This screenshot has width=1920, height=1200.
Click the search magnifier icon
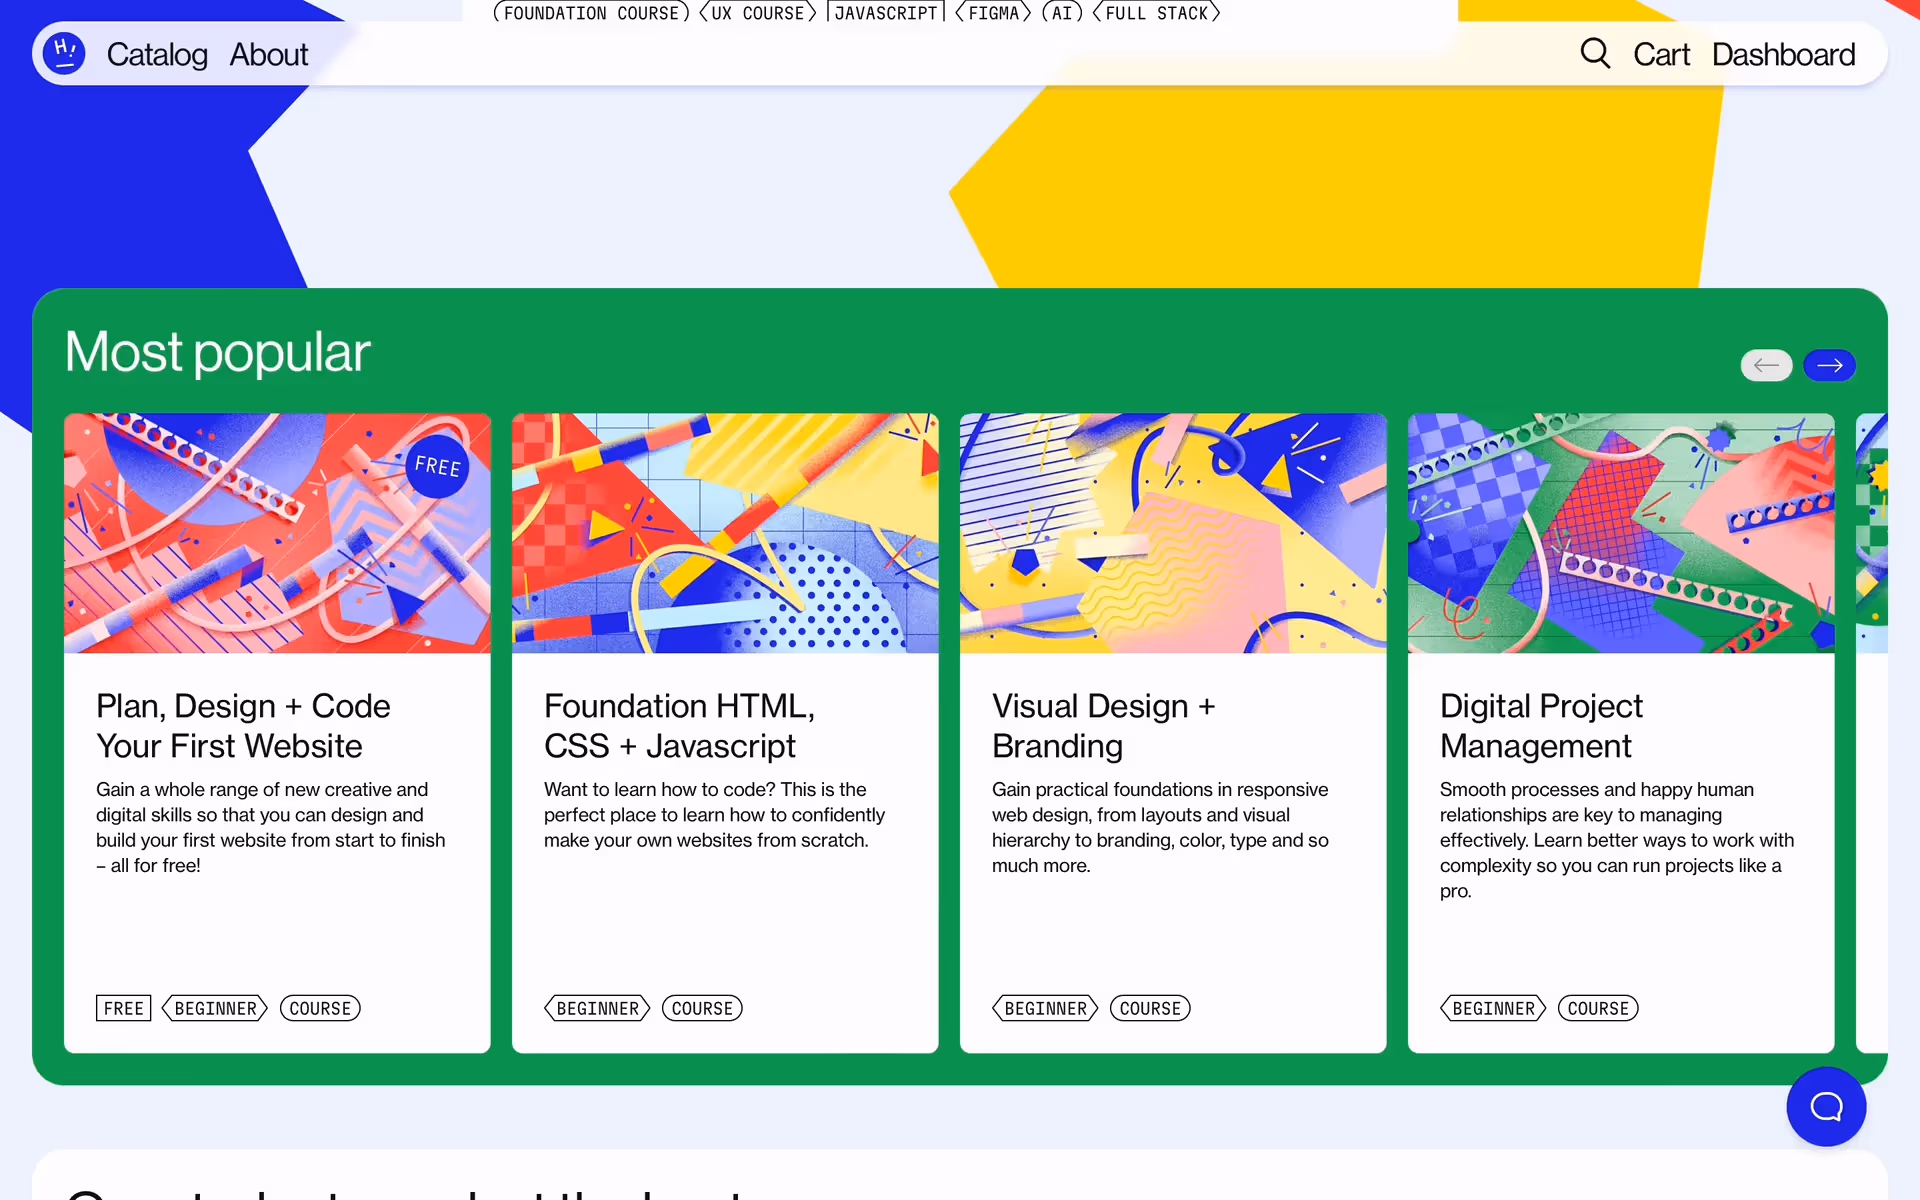[x=1595, y=53]
